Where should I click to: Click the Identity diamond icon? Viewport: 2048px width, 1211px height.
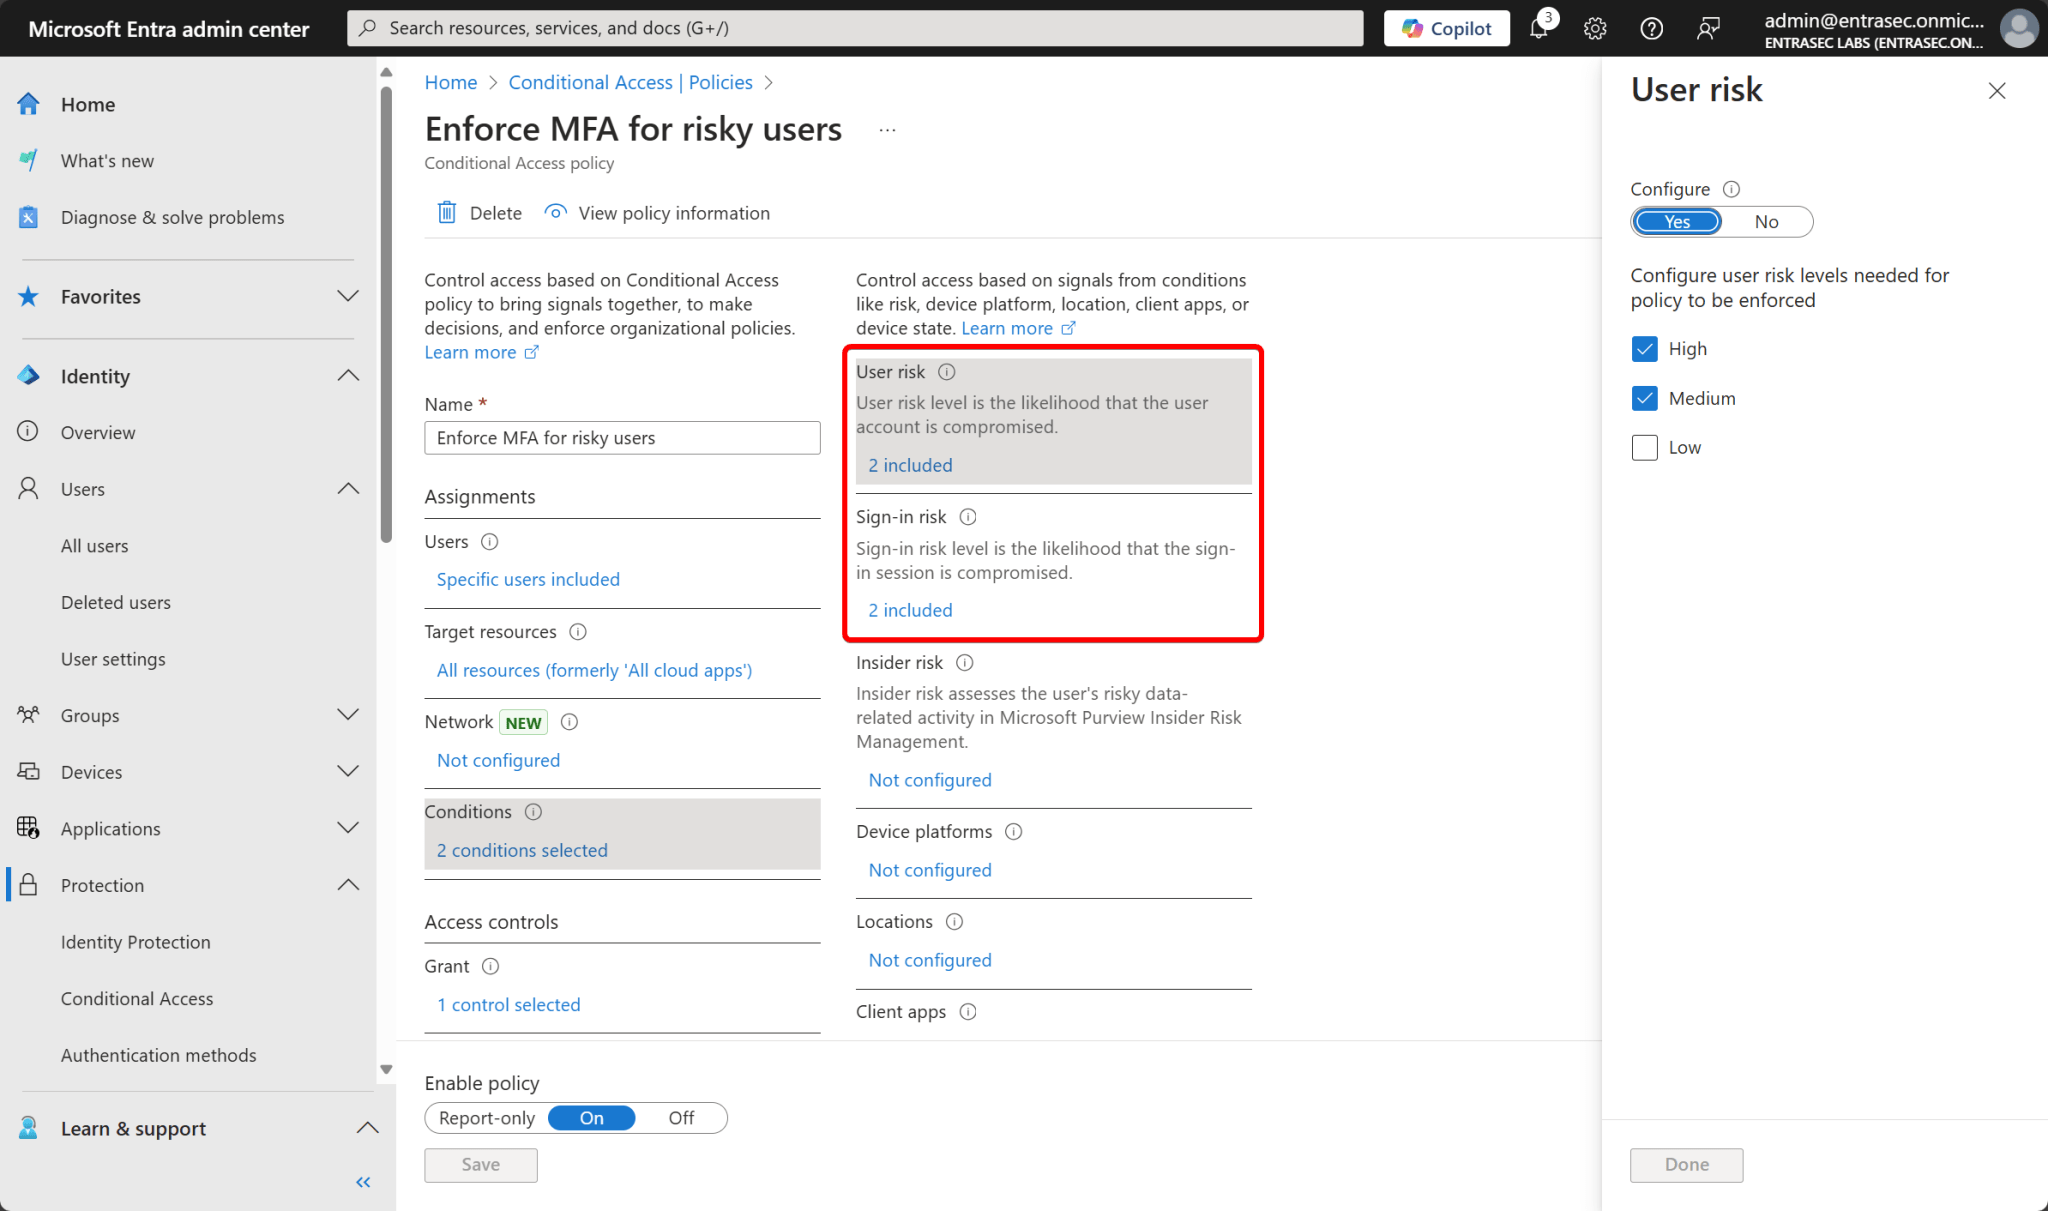click(28, 376)
